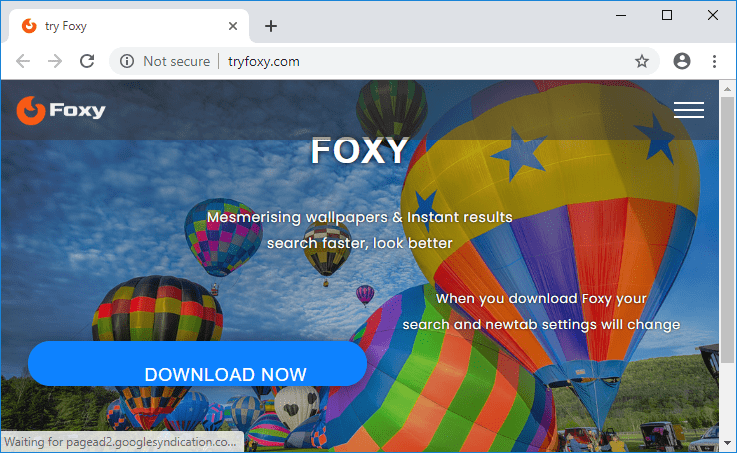Click the tryfoxy.com address bar
Image resolution: width=737 pixels, height=453 pixels.
pyautogui.click(x=384, y=61)
